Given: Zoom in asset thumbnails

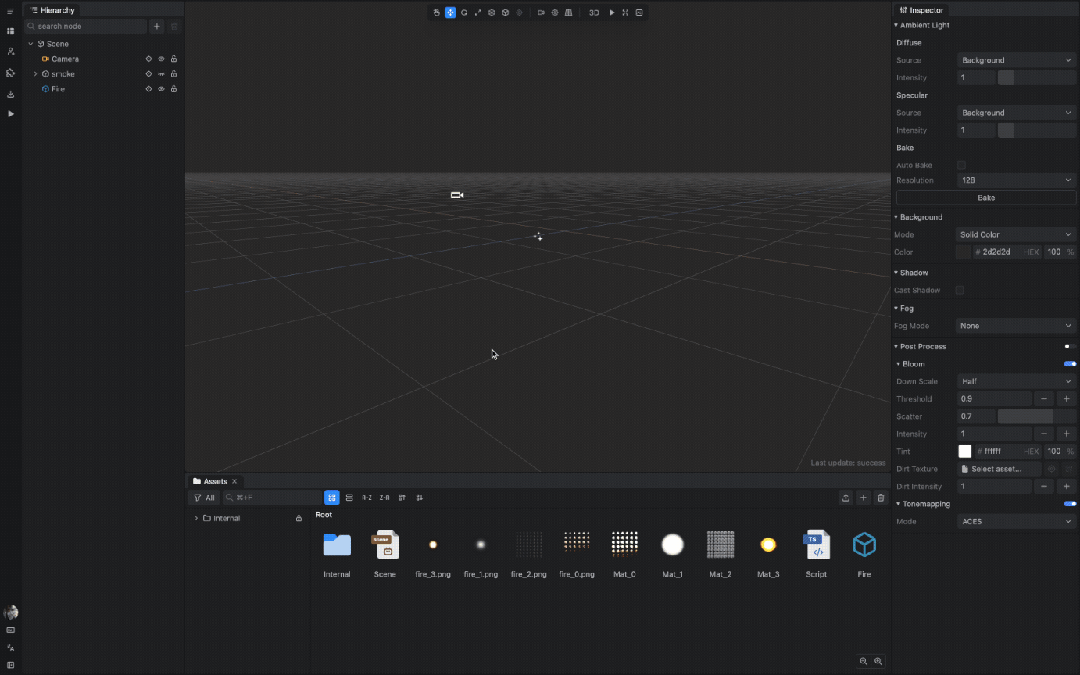Looking at the screenshot, I should pos(878,661).
